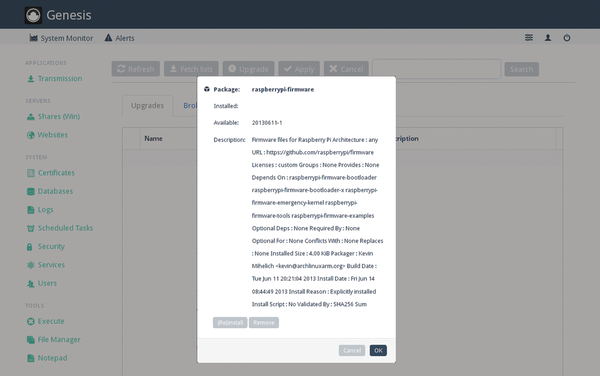Click the power icon in top bar

coord(567,37)
